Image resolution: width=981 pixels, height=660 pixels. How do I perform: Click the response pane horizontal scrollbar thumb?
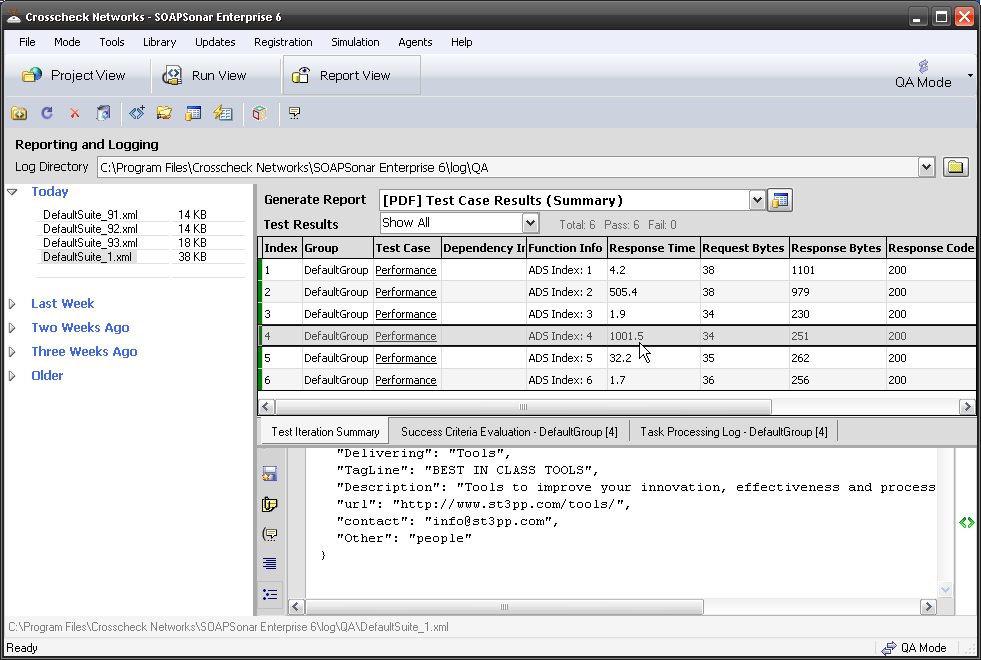point(504,607)
